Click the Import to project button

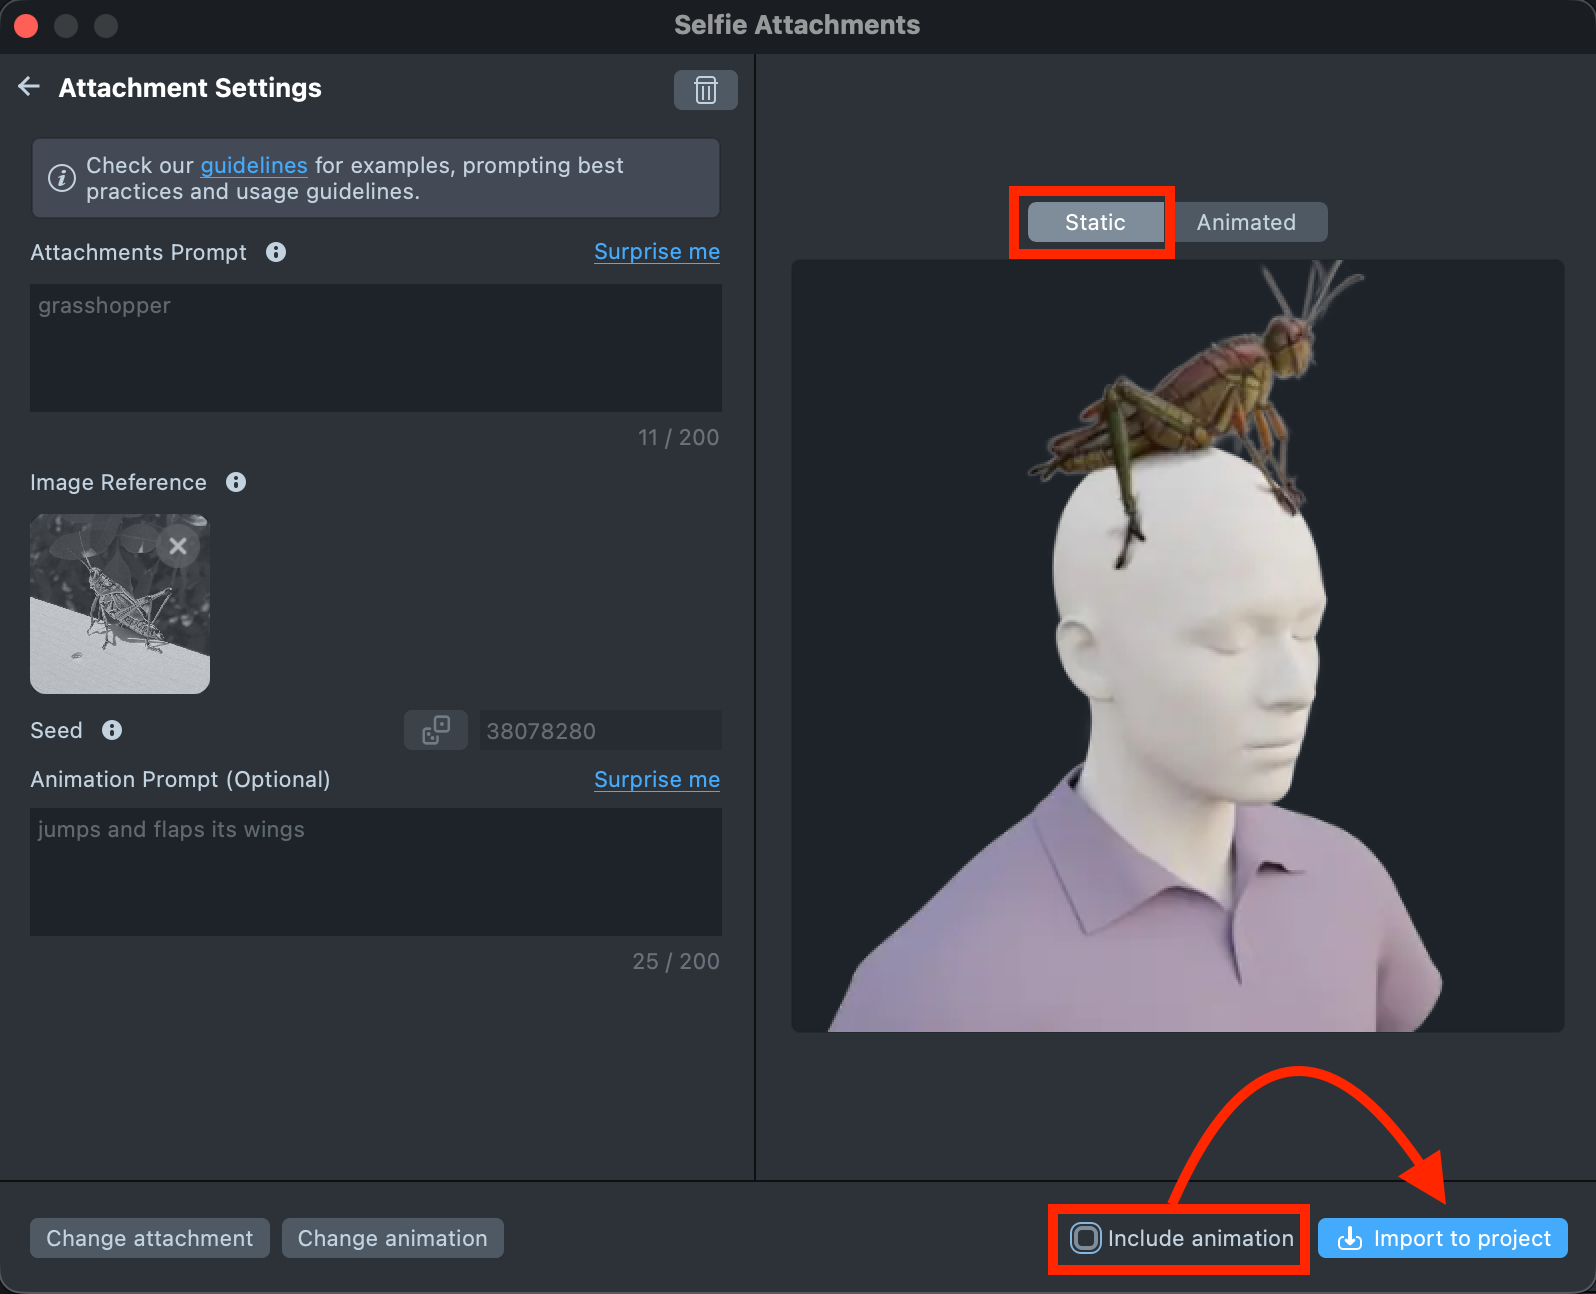coord(1443,1238)
